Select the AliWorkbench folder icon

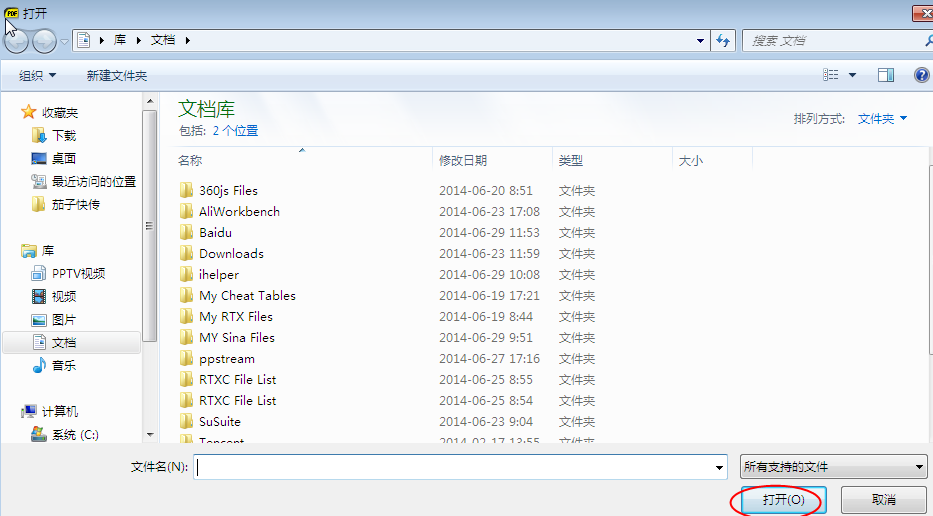tap(186, 211)
